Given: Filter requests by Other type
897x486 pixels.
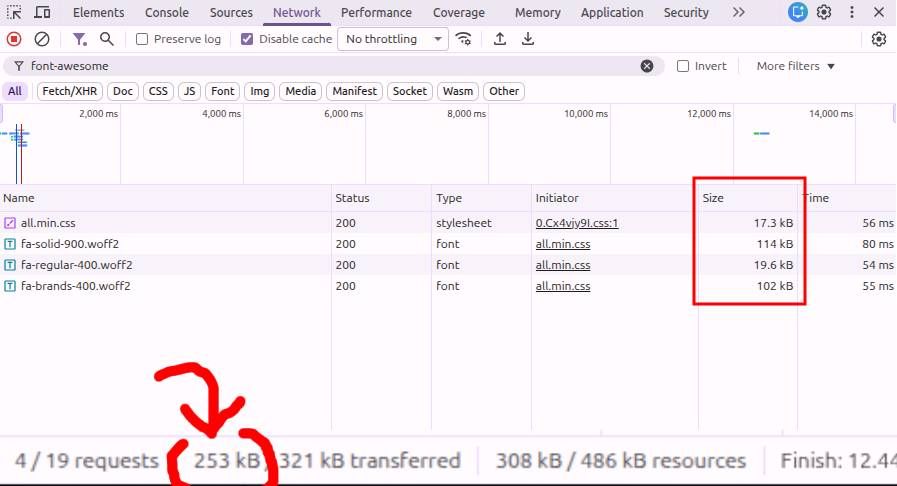Looking at the screenshot, I should coord(503,91).
